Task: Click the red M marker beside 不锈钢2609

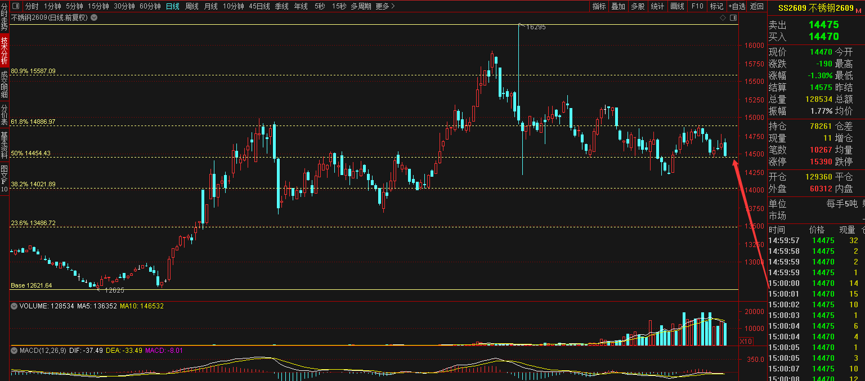Action: point(858,10)
